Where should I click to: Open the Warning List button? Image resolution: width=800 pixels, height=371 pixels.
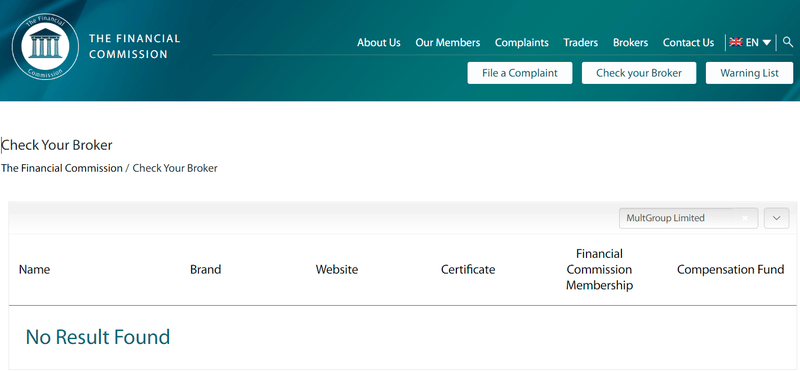749,73
